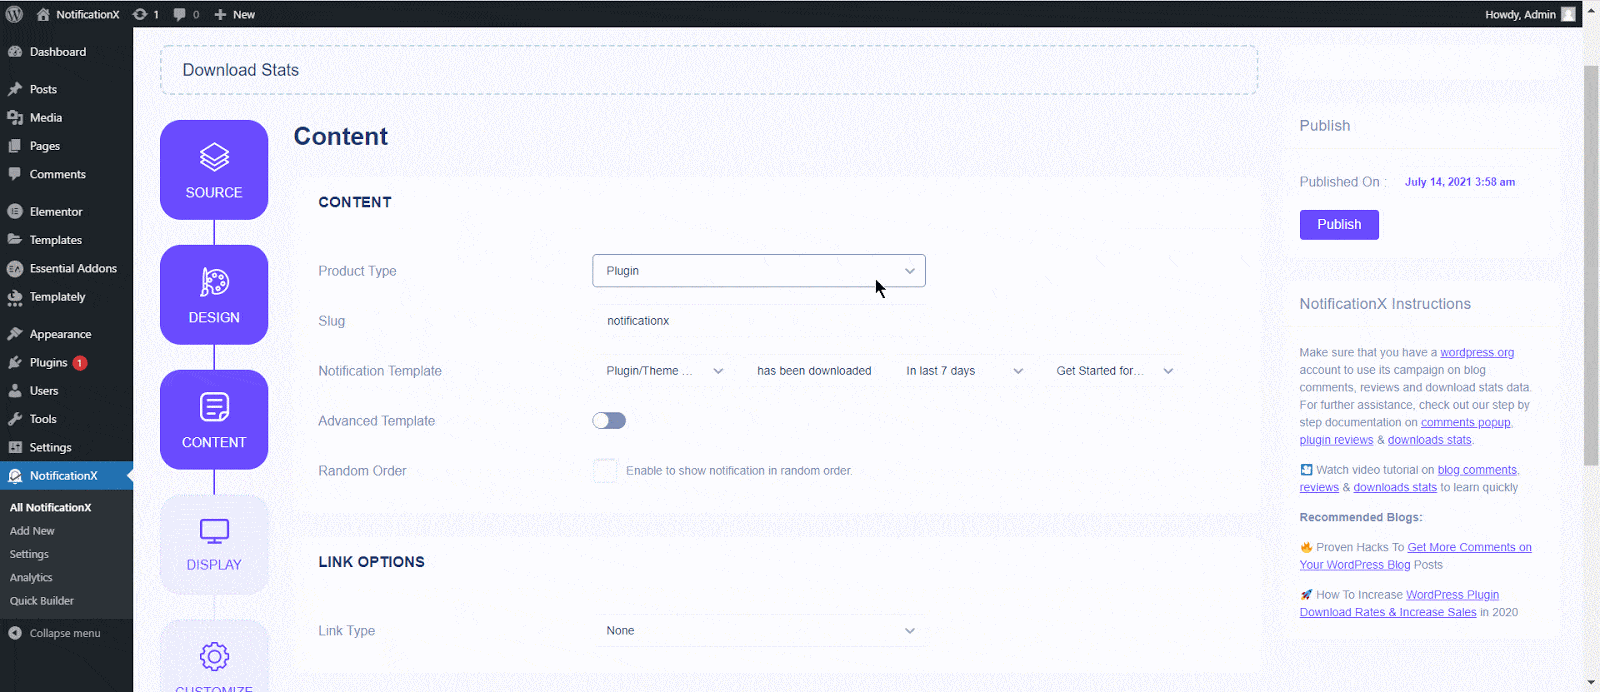Click the WordPress logo icon
Screen dimensions: 1600x692
pyautogui.click(x=14, y=14)
